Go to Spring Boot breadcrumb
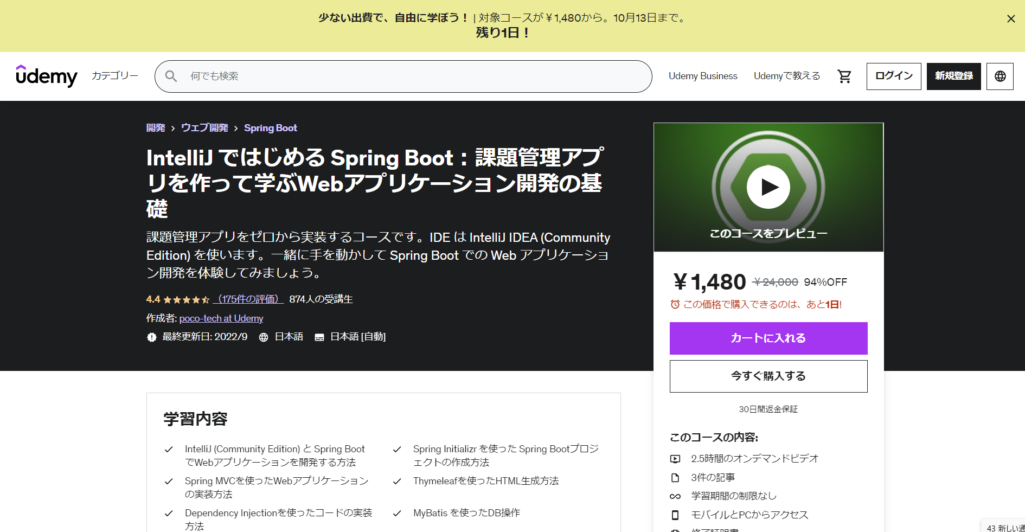1025x532 pixels. (271, 128)
